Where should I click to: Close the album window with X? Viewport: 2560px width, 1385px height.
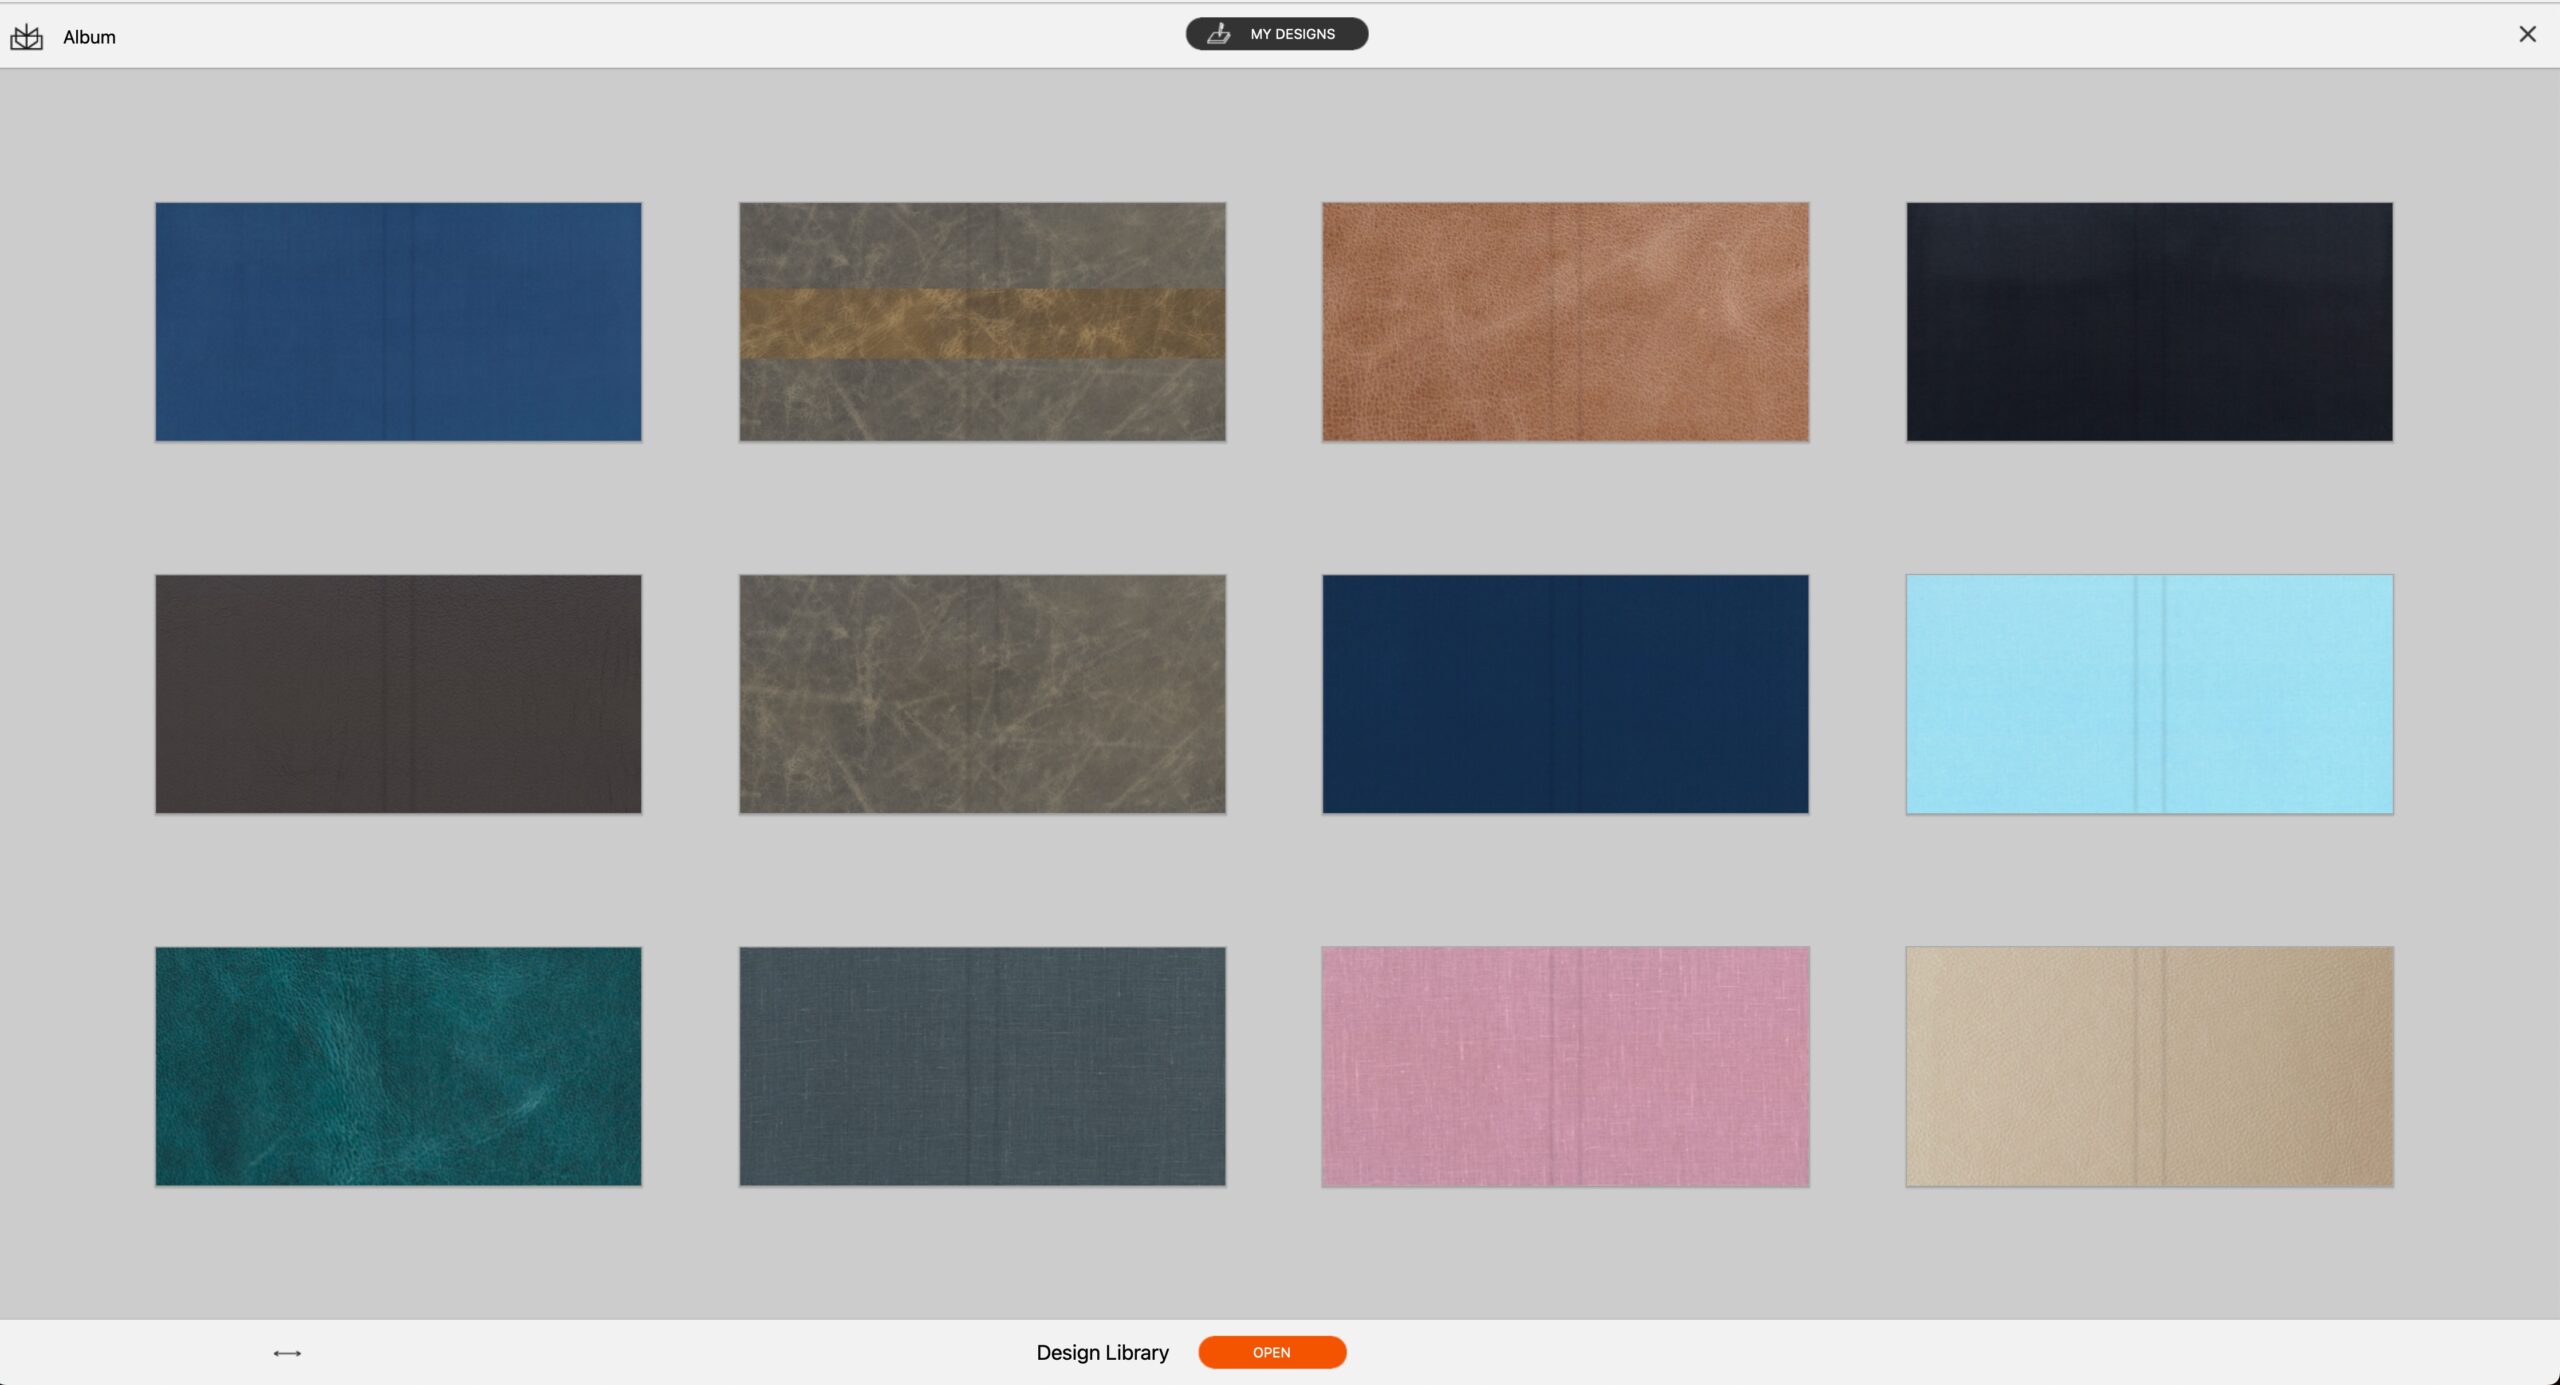pos(2527,34)
